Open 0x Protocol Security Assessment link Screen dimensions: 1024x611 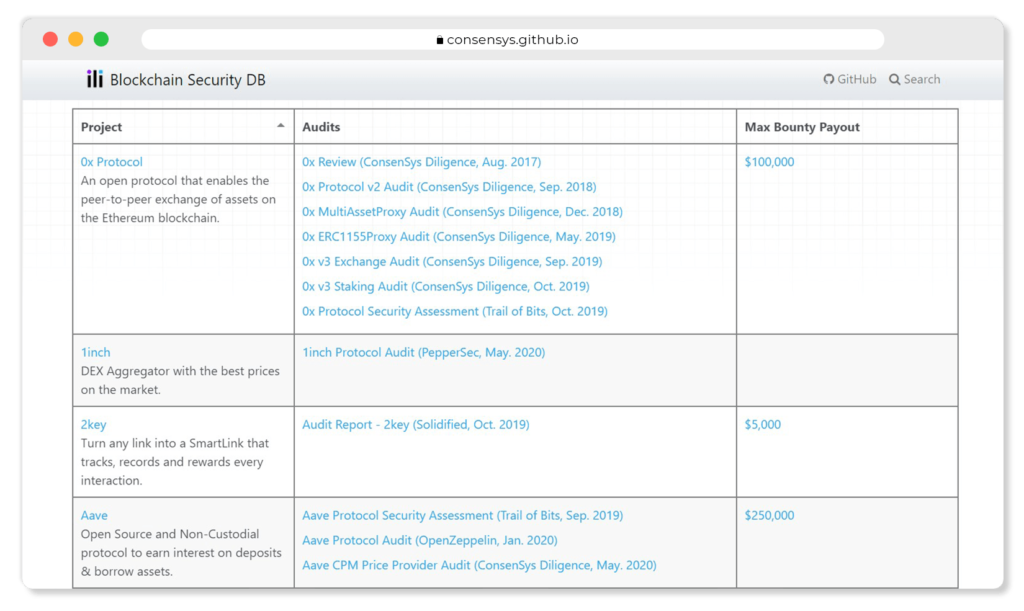(x=455, y=311)
